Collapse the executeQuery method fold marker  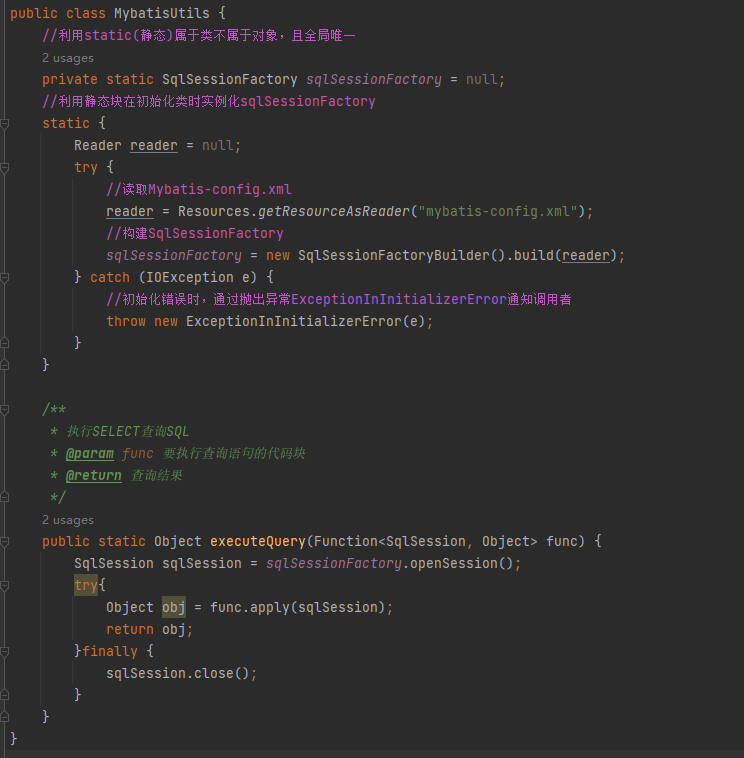tap(5, 541)
